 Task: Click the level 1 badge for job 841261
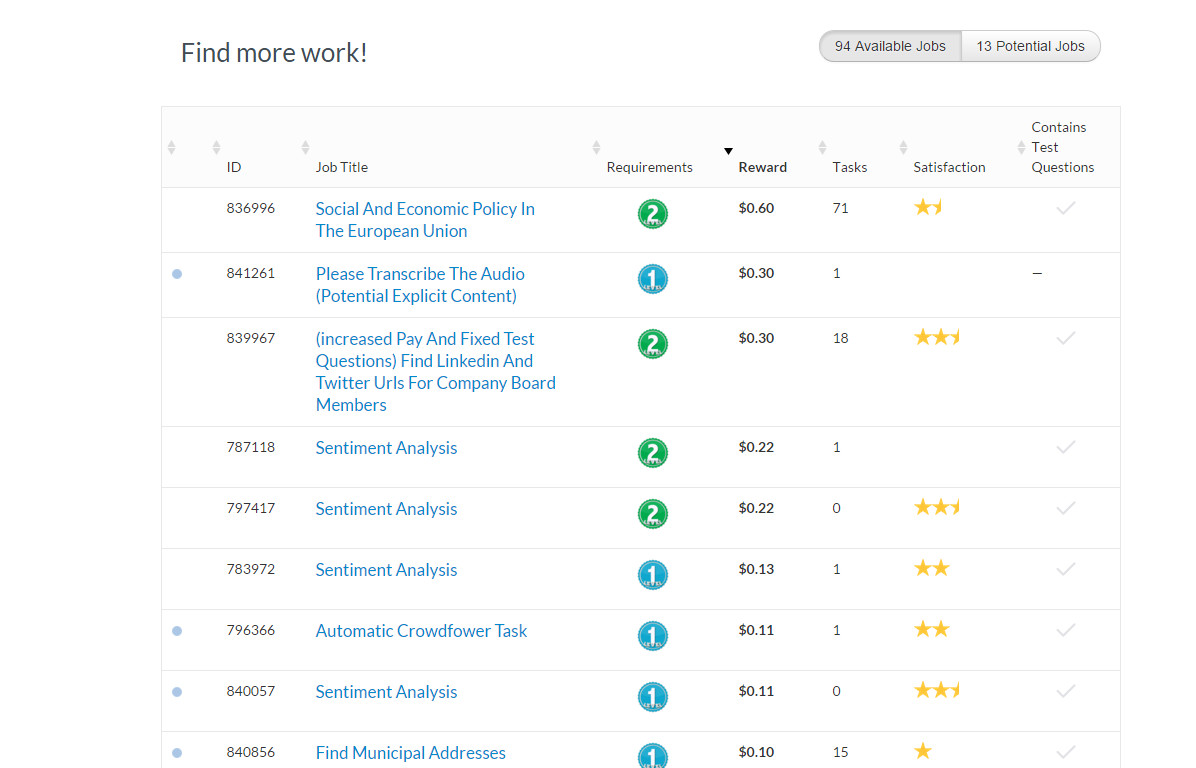(x=652, y=279)
